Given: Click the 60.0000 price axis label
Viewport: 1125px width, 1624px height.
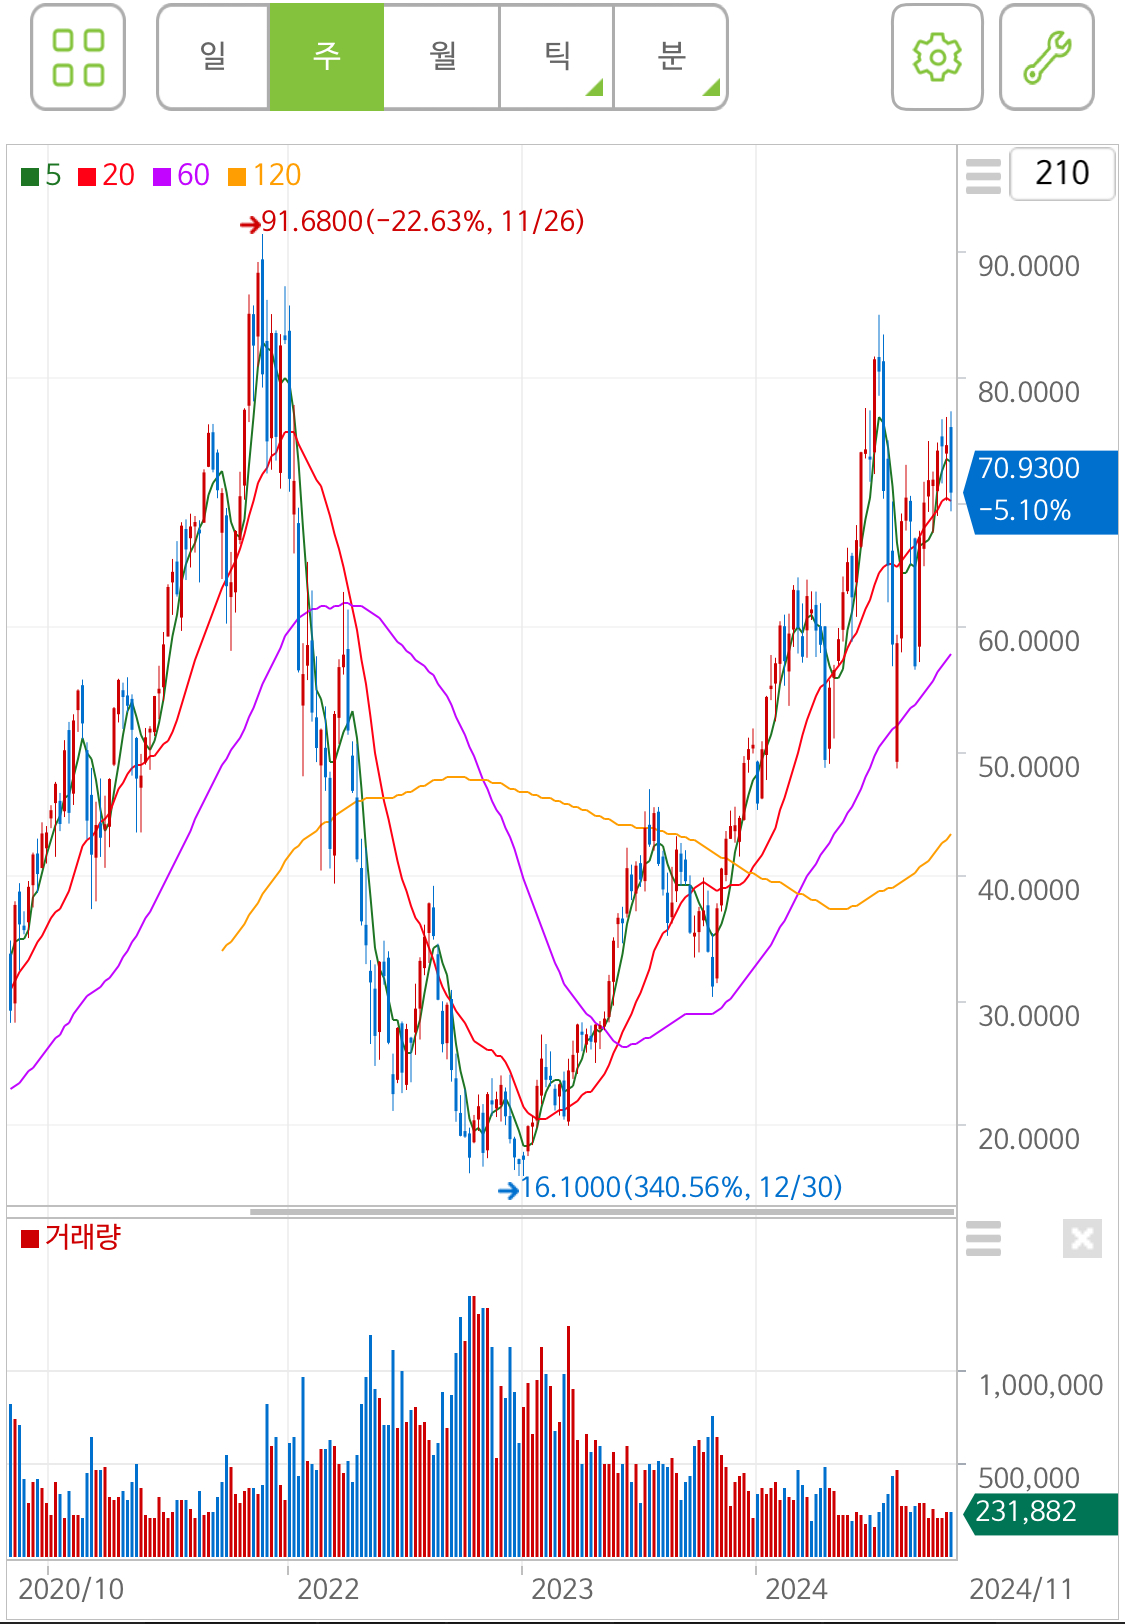Looking at the screenshot, I should tap(1029, 641).
